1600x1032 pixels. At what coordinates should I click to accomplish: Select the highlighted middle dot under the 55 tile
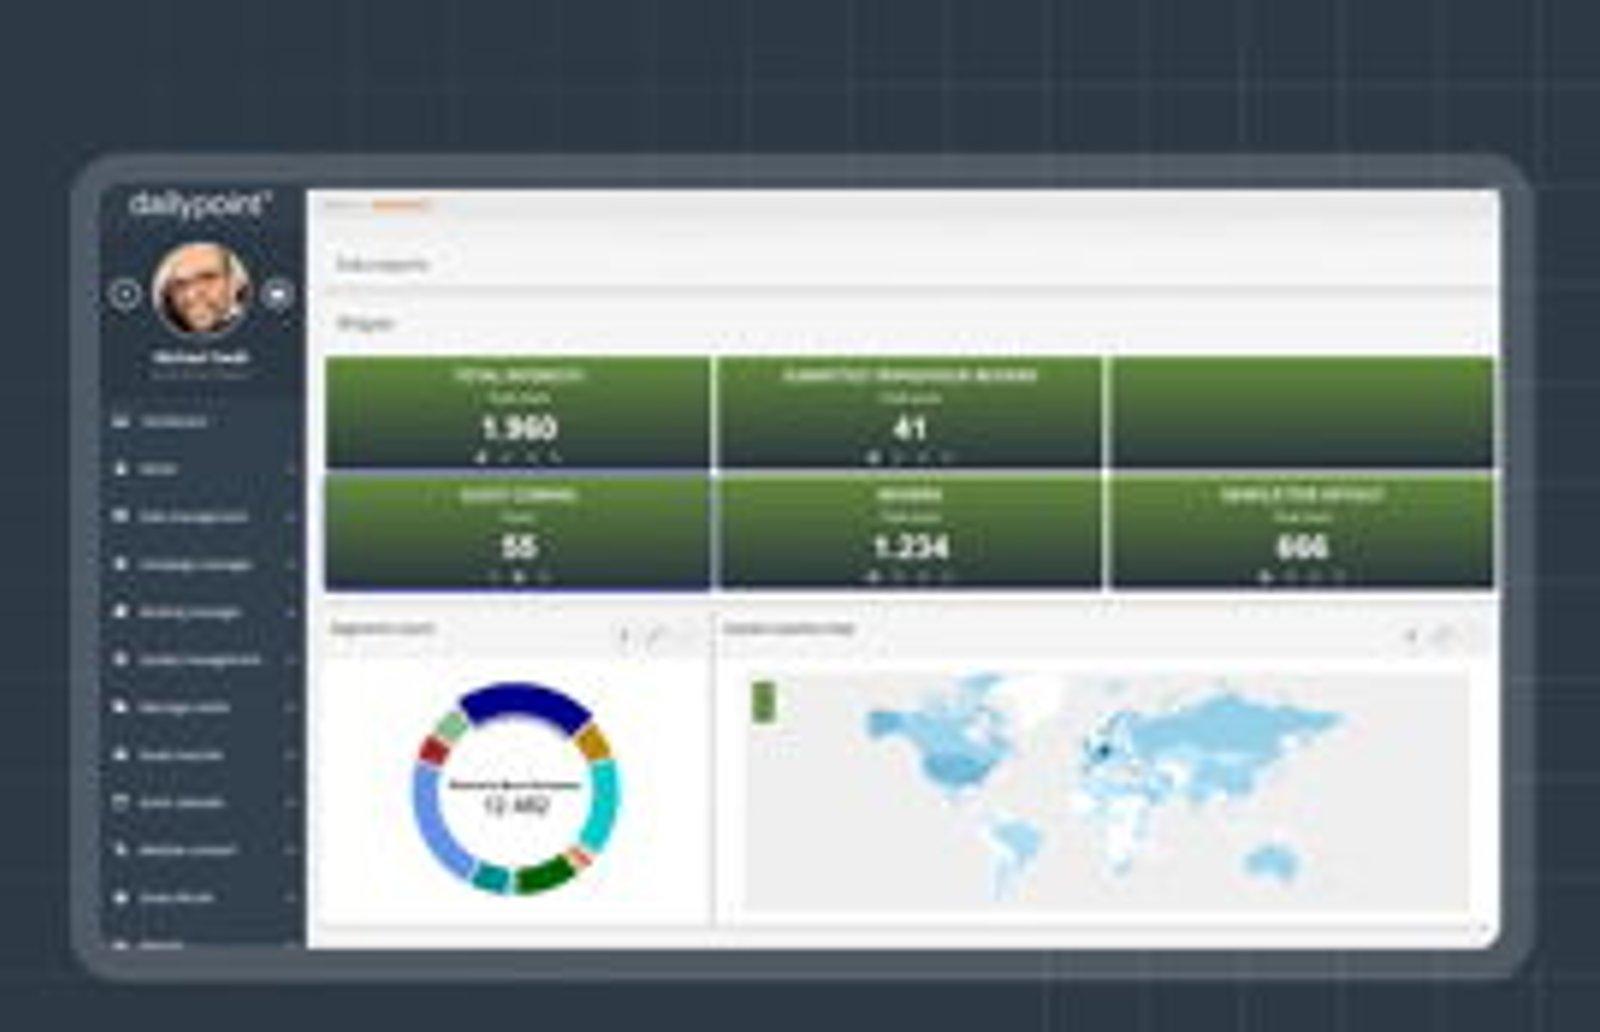click(x=518, y=577)
